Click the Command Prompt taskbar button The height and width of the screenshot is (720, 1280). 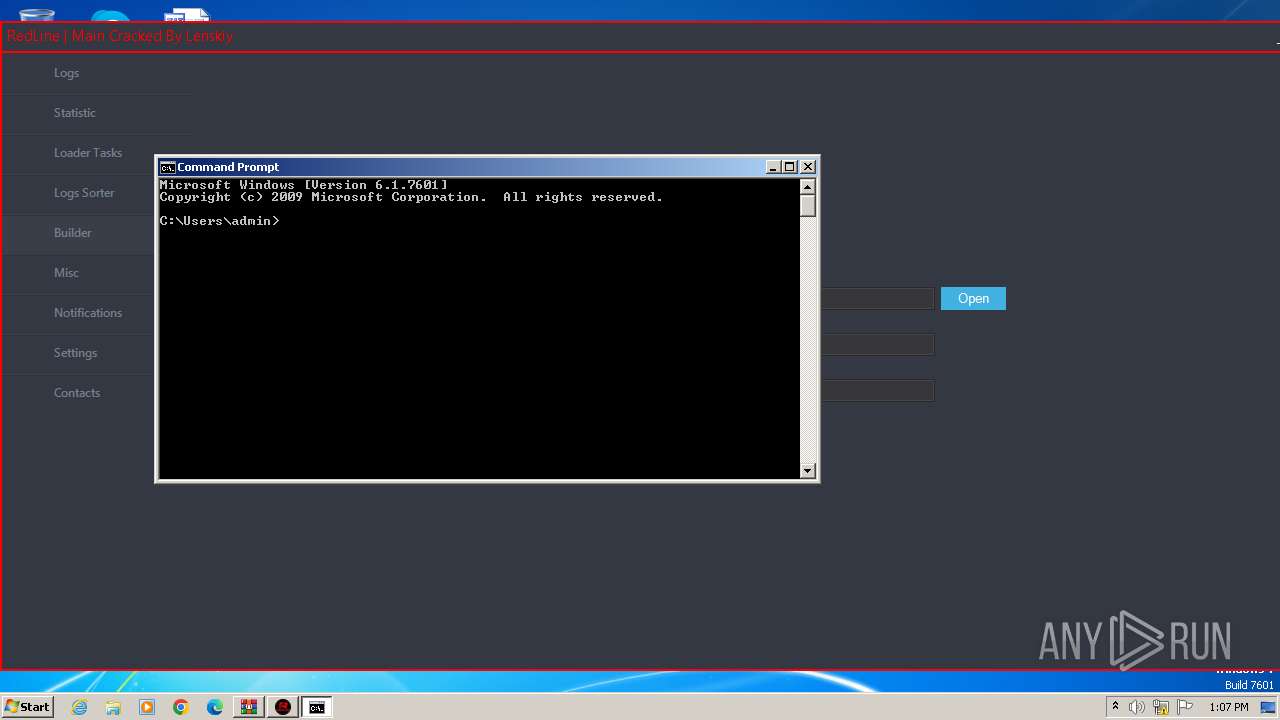coord(317,707)
